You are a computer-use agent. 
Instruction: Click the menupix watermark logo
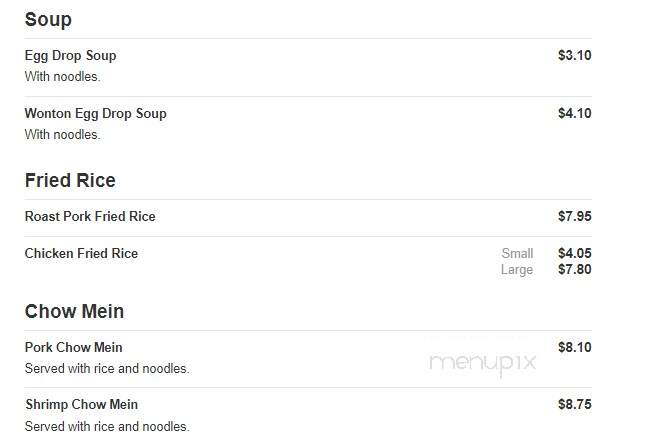483,364
